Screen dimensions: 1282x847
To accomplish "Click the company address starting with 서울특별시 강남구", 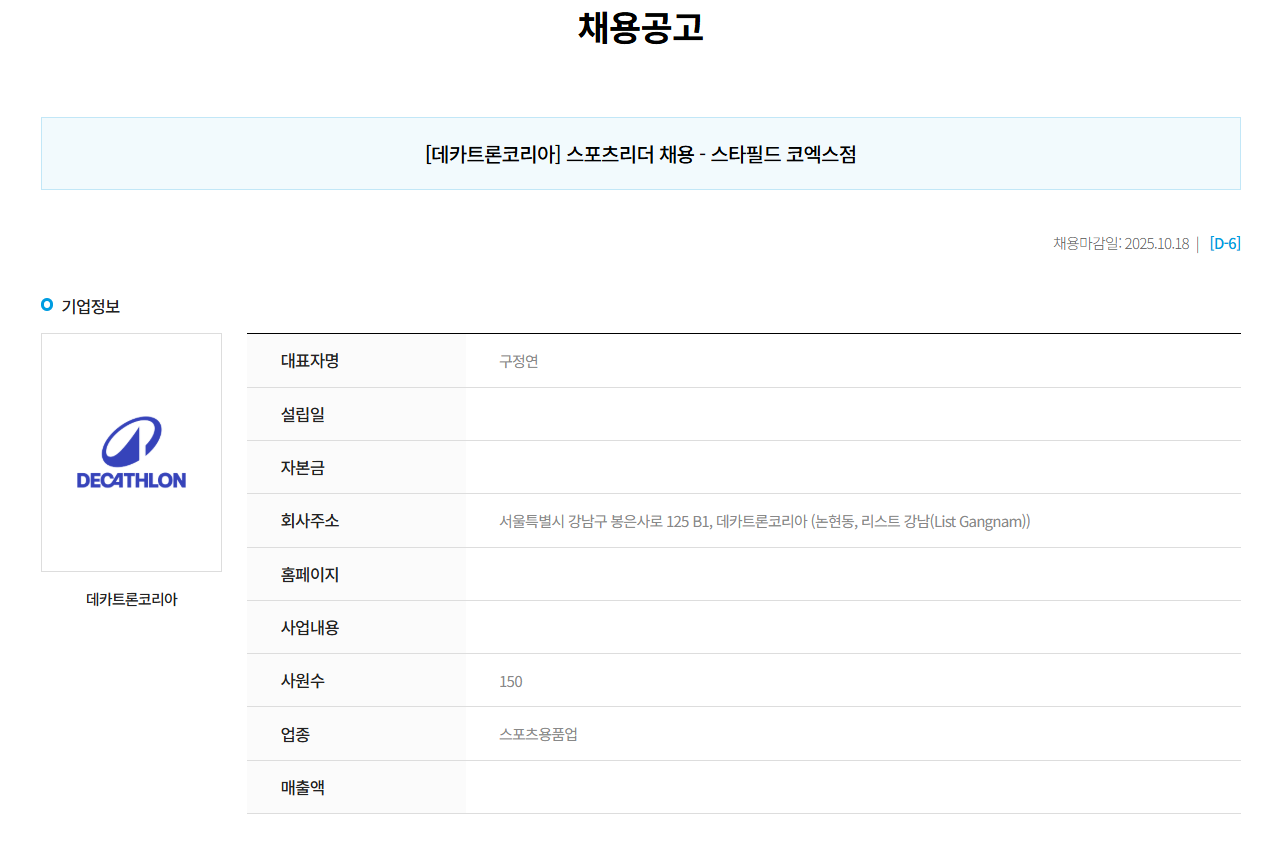I will [764, 521].
